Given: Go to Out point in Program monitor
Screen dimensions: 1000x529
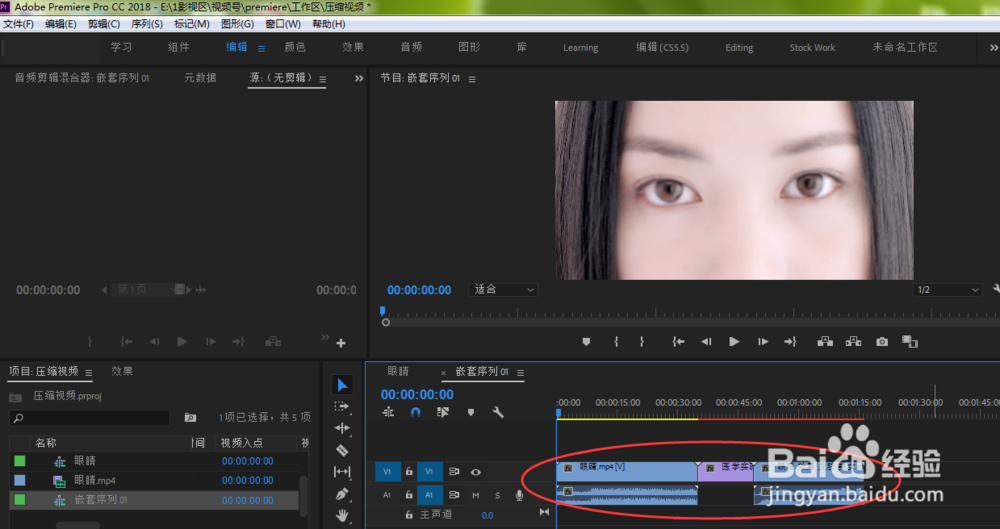Looking at the screenshot, I should pyautogui.click(x=790, y=342).
